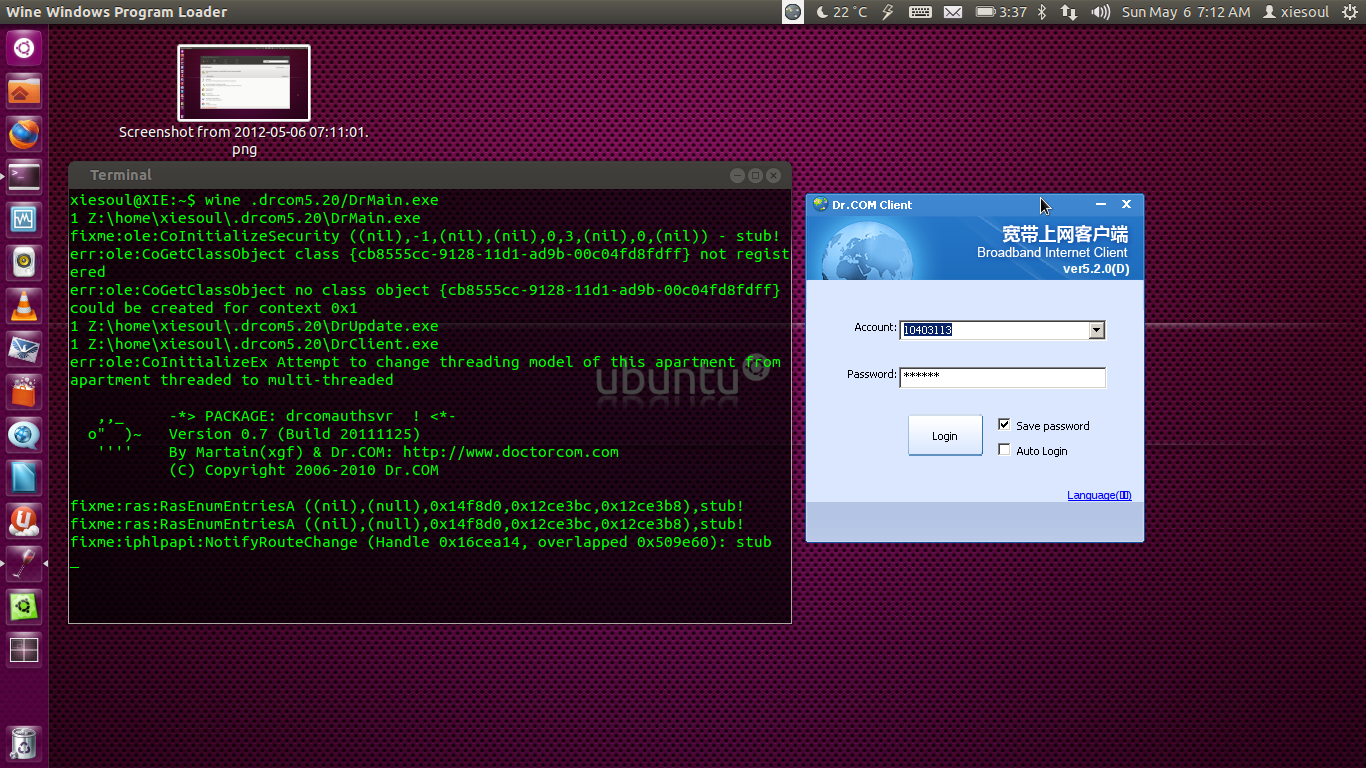
Task: Click the 'PACKAGE: drcomauthsvr' terminal line
Action: (x=313, y=416)
